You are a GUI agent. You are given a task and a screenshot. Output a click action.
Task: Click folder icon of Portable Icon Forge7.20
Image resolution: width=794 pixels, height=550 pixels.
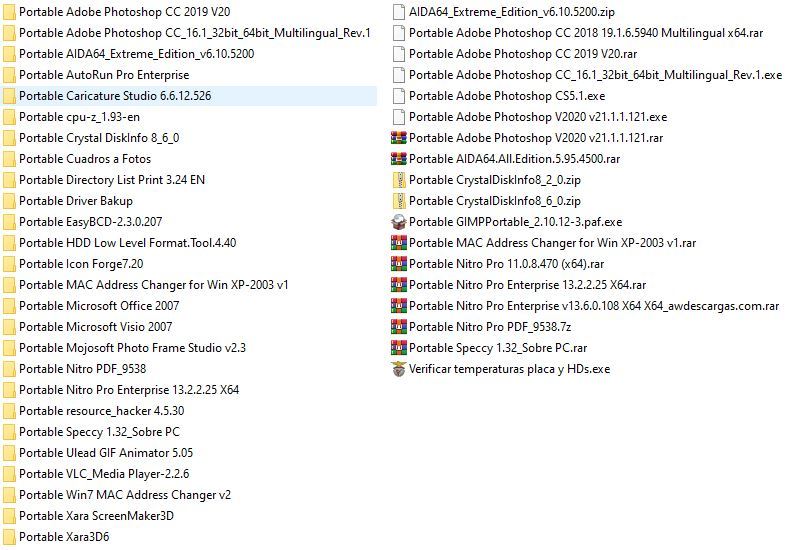tap(9, 264)
